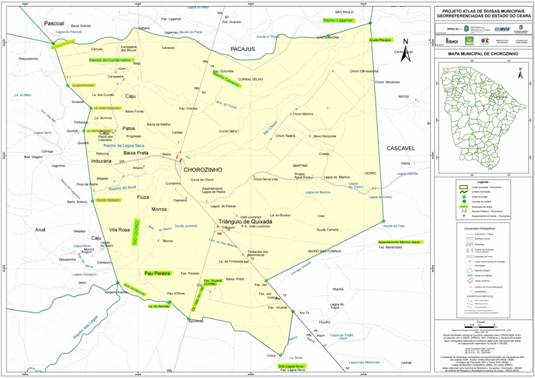Screen dimensions: 535x378
Task: Click the small north arrow in the Ceará inset map
Action: click(520, 74)
